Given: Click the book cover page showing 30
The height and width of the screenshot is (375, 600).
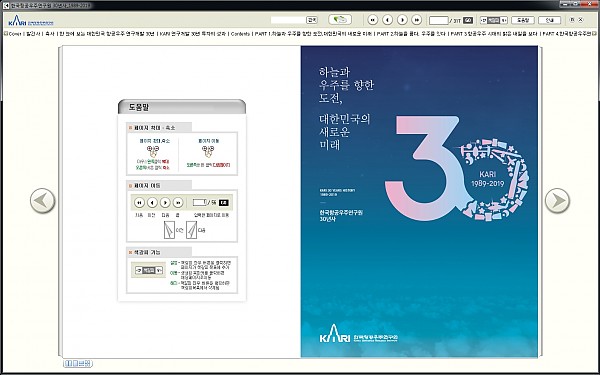Looking at the screenshot, I should point(419,202).
